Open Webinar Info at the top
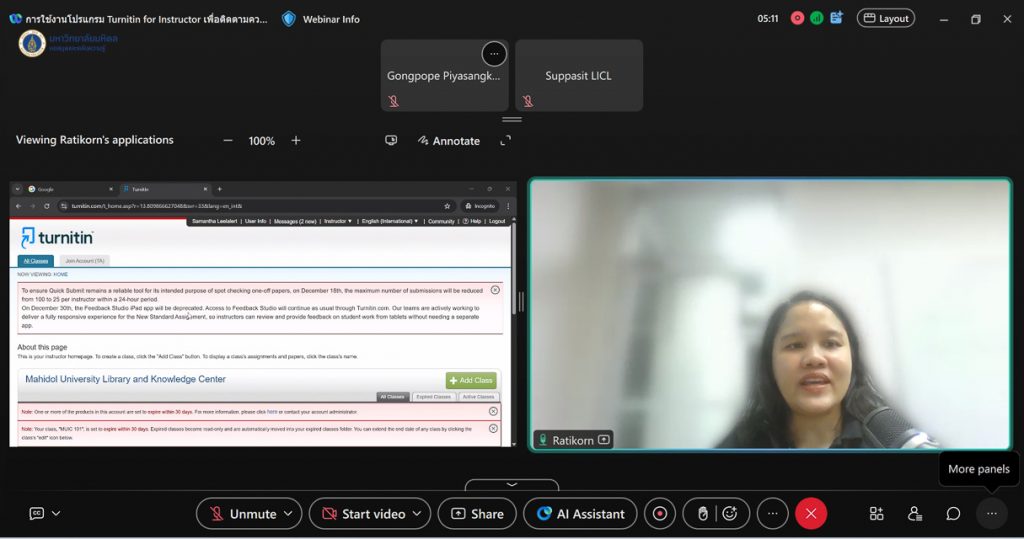 coord(320,19)
